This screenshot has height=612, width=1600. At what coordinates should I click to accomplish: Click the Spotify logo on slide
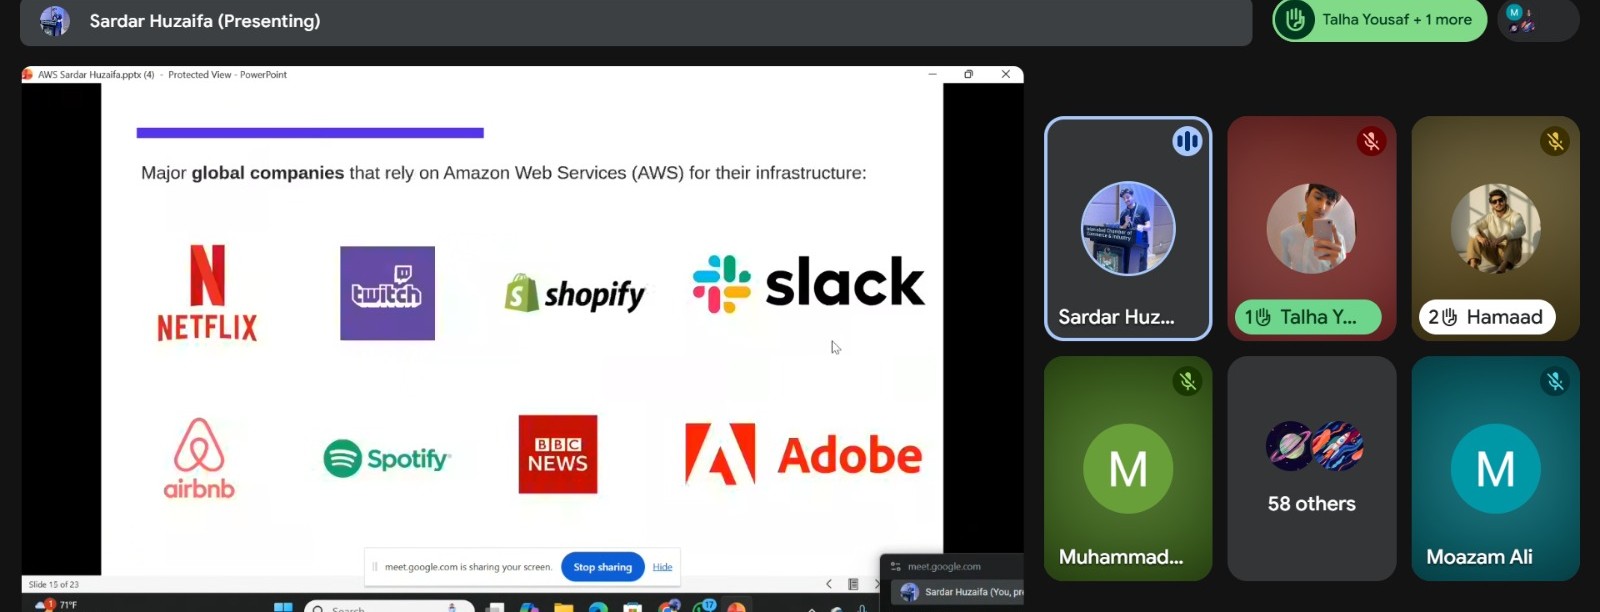387,459
